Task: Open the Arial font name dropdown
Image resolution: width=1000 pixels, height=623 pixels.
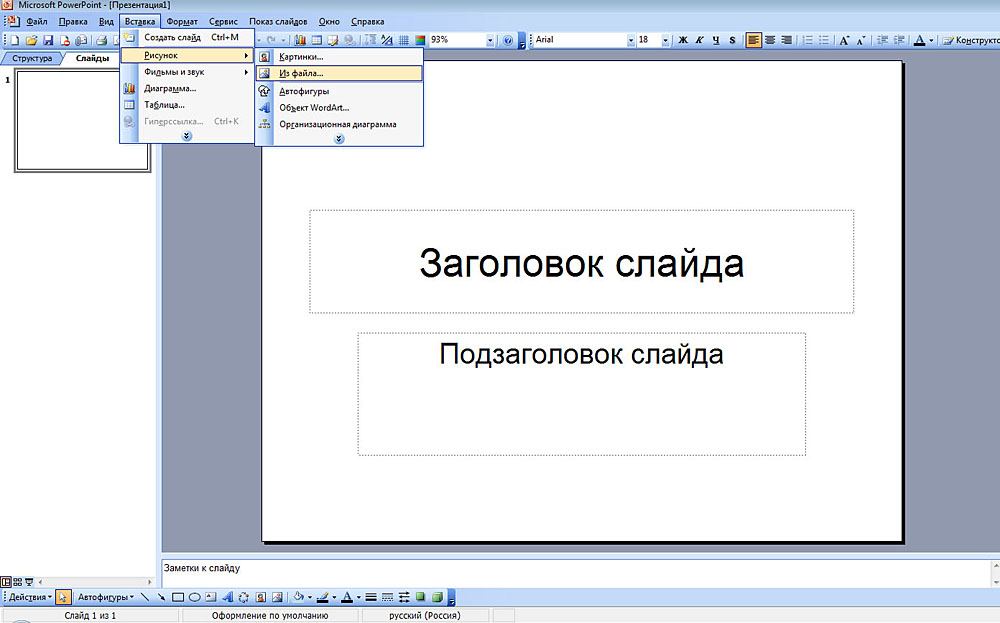Action: [631, 40]
